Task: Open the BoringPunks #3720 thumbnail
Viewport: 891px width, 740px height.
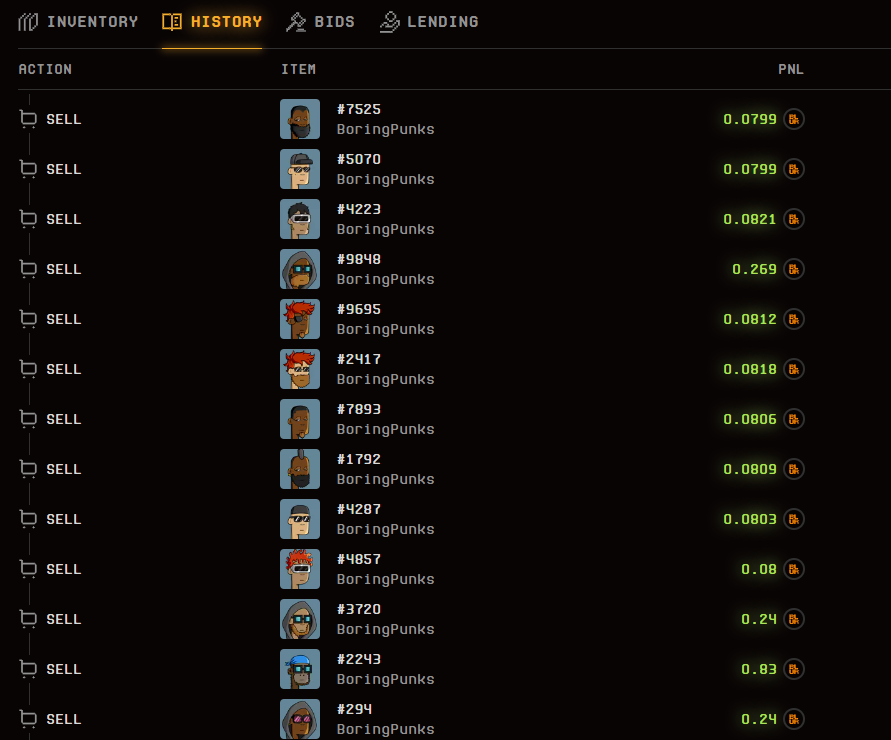Action: [x=300, y=620]
